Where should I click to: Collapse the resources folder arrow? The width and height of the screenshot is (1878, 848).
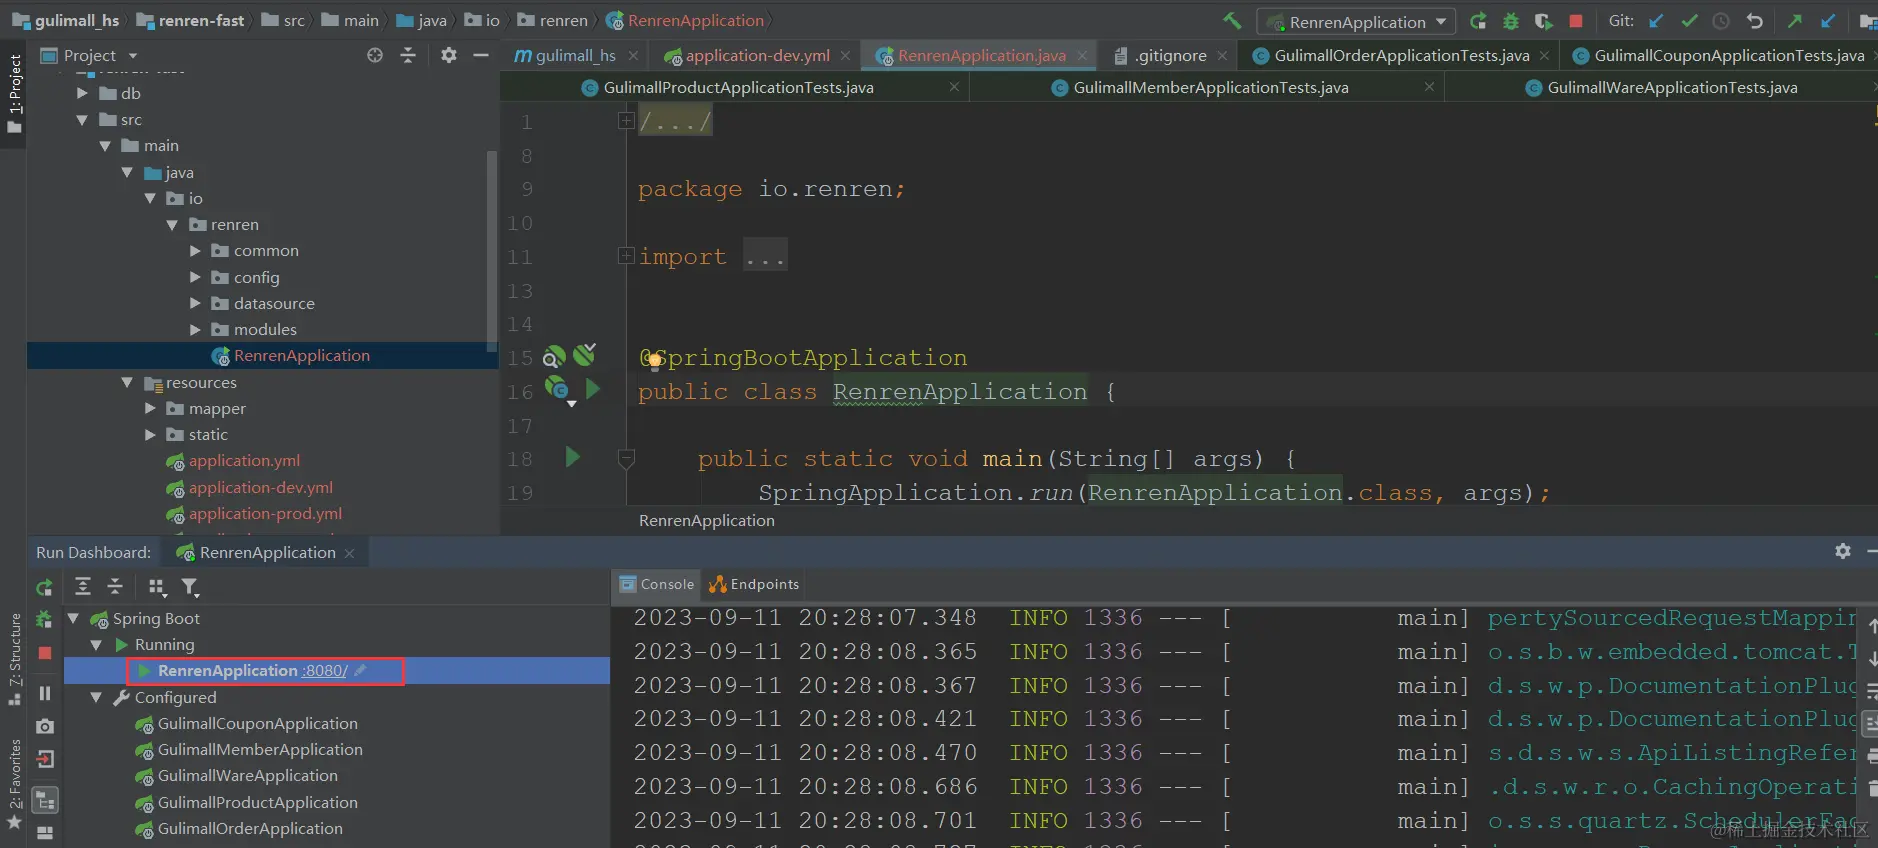[x=127, y=383]
